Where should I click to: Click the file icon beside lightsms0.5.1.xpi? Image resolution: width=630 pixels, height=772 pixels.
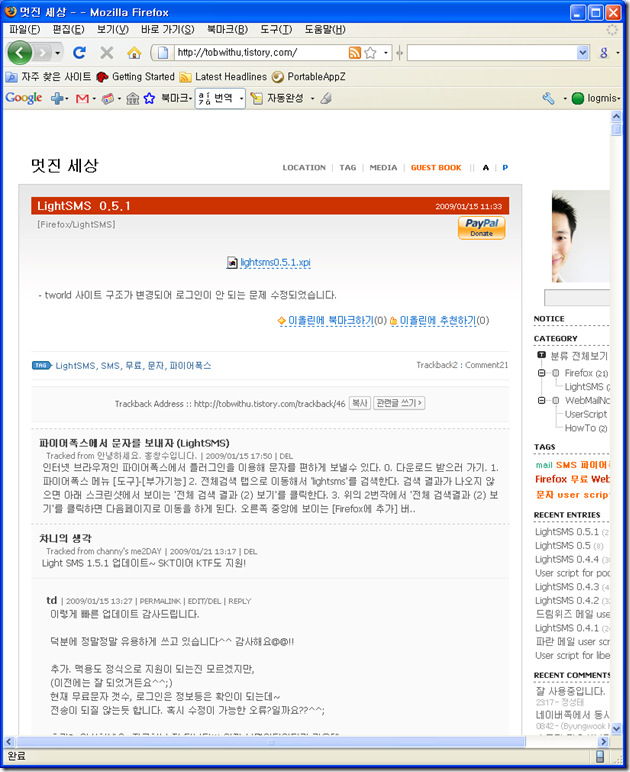click(x=232, y=263)
